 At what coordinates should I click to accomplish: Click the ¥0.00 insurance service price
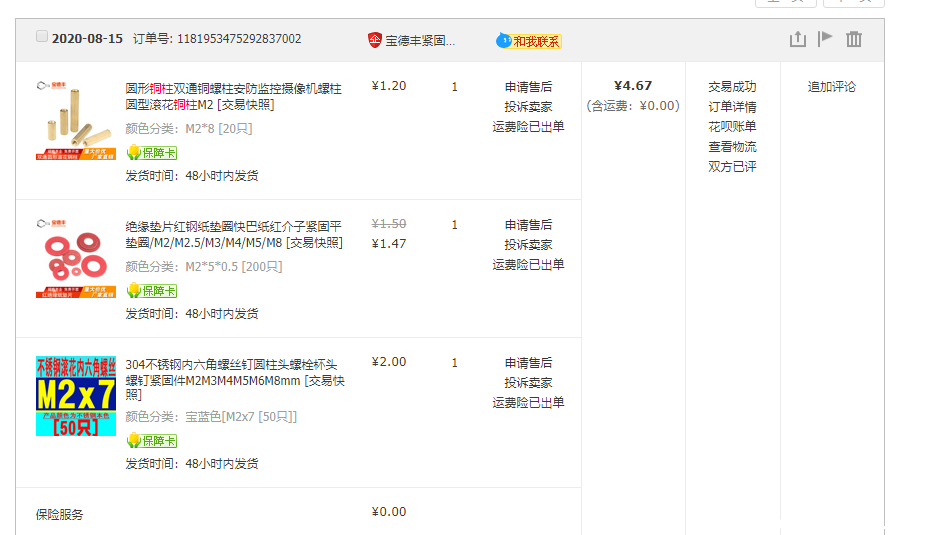[x=389, y=512]
